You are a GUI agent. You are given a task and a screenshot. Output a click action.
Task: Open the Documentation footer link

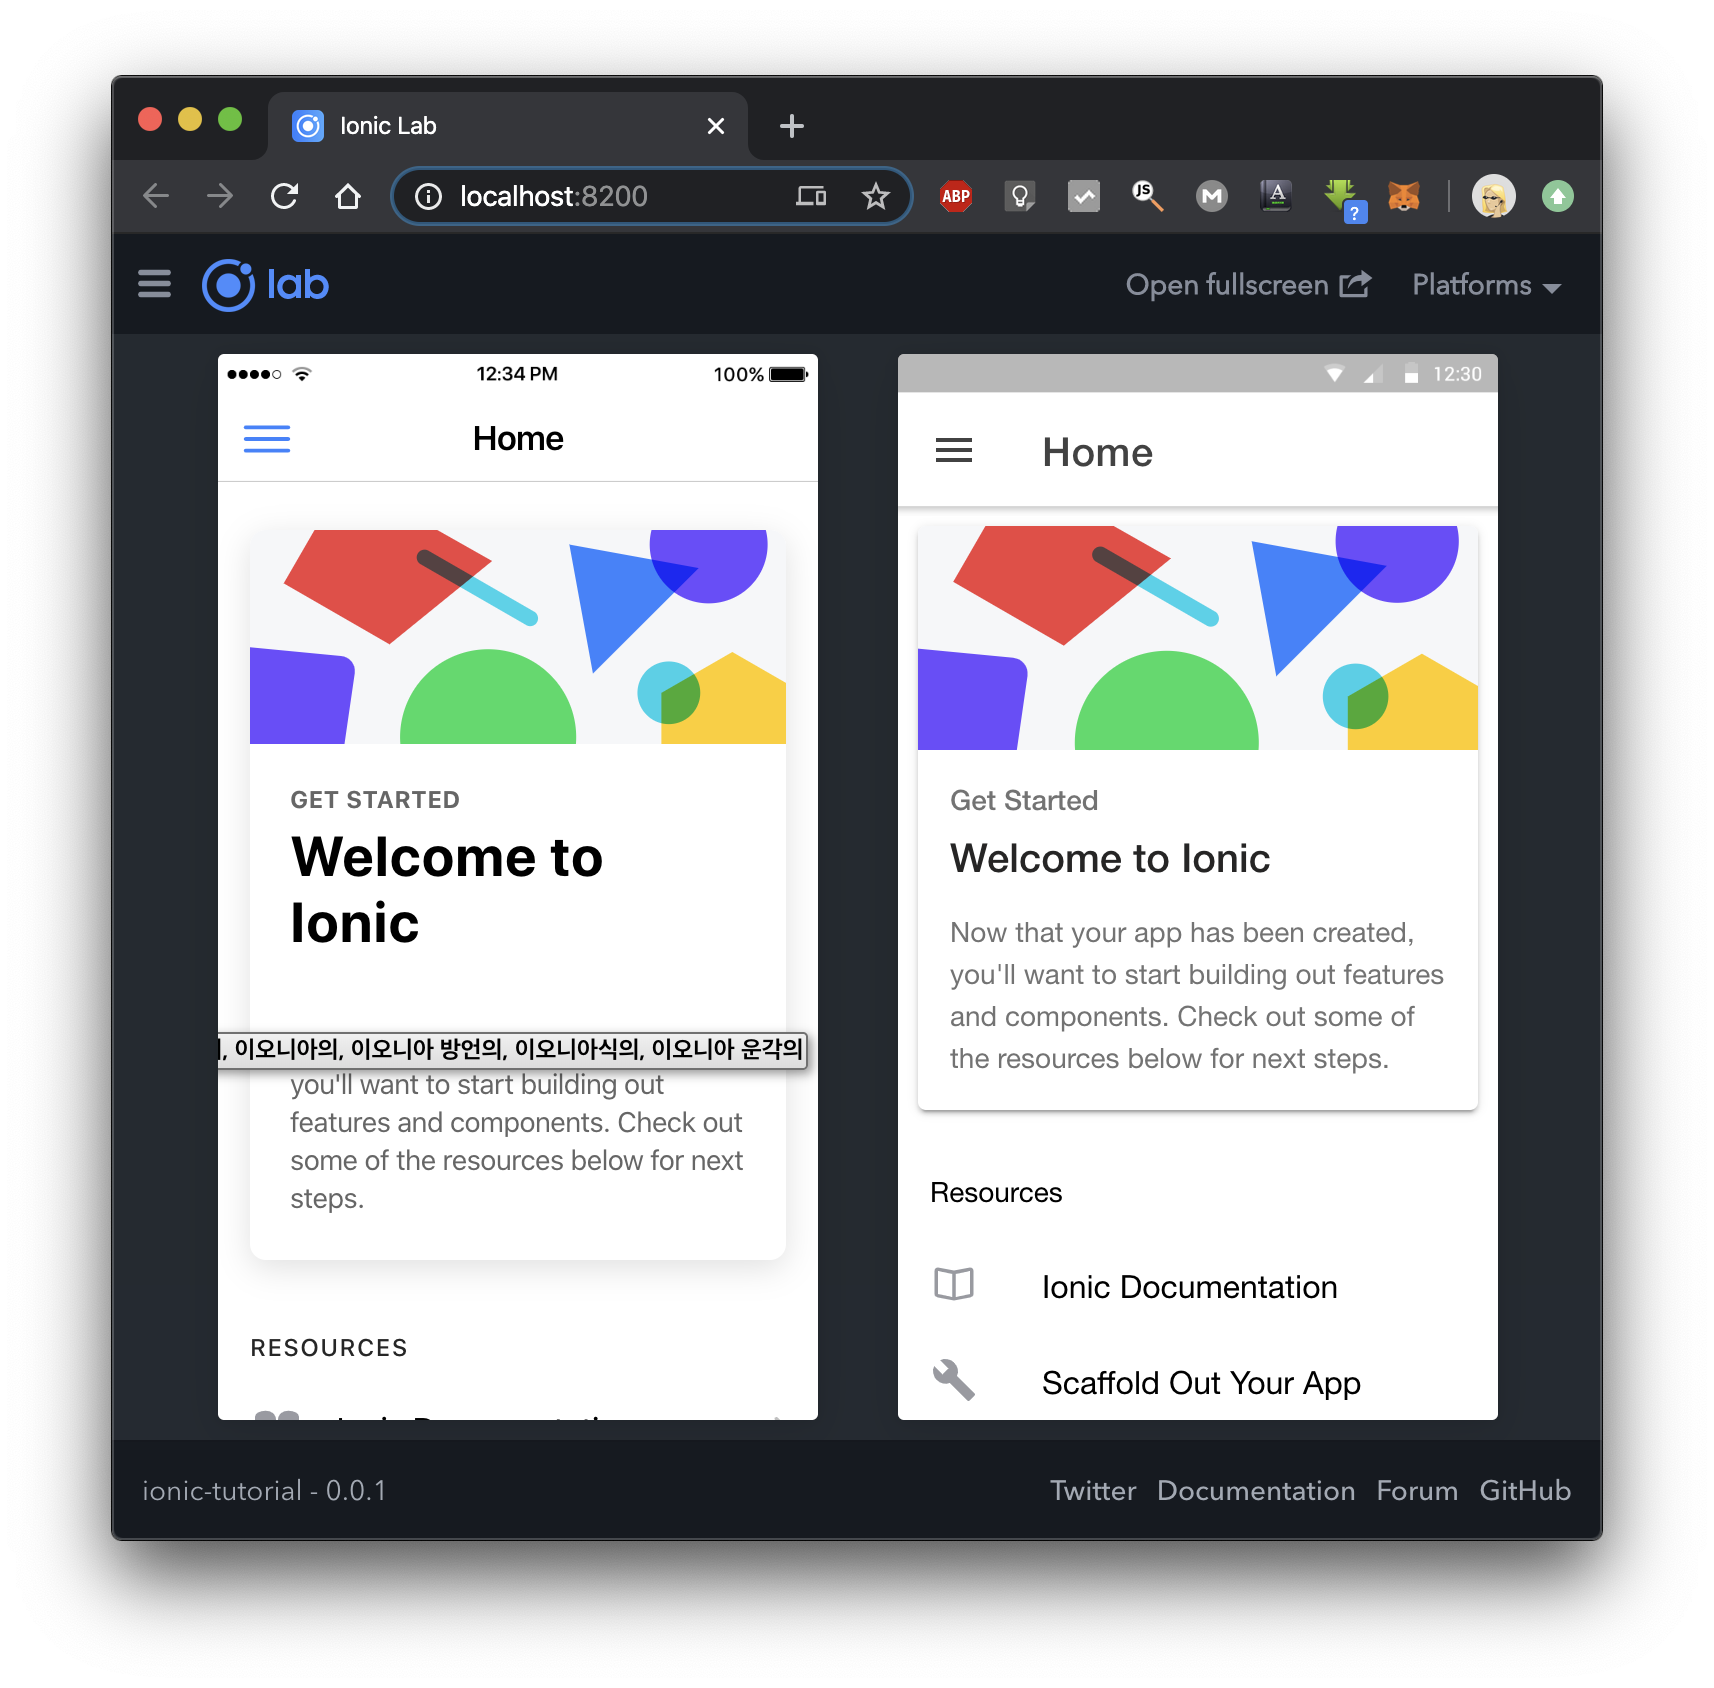tap(1256, 1490)
